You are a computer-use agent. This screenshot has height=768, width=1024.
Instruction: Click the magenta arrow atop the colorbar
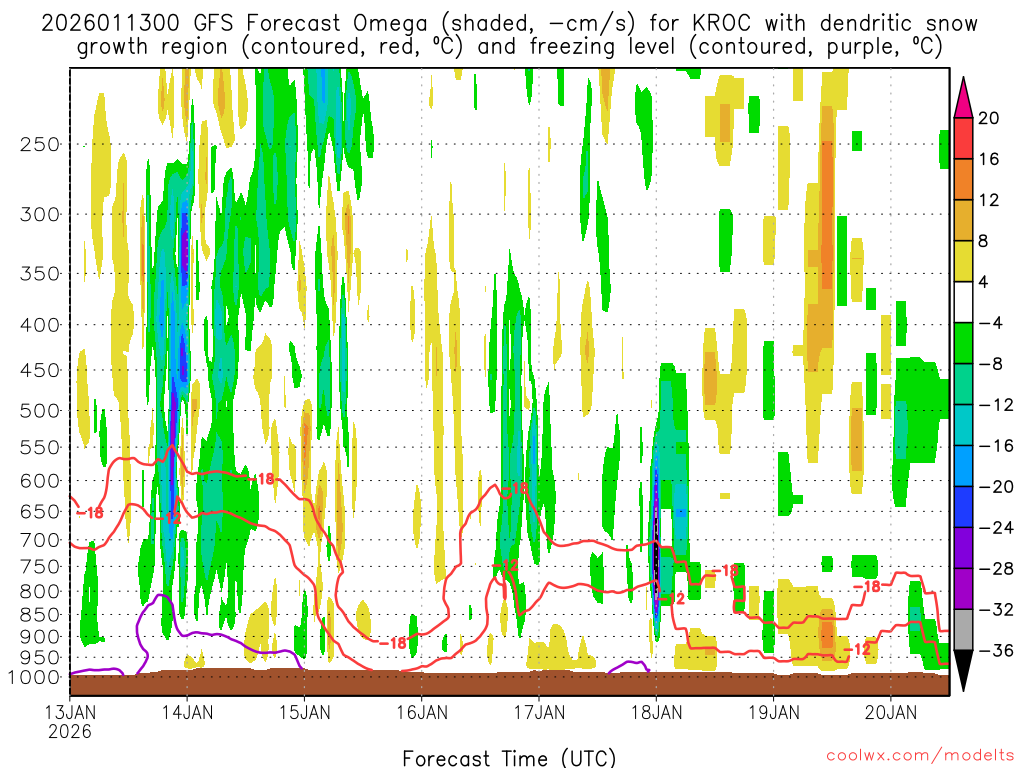tap(963, 98)
